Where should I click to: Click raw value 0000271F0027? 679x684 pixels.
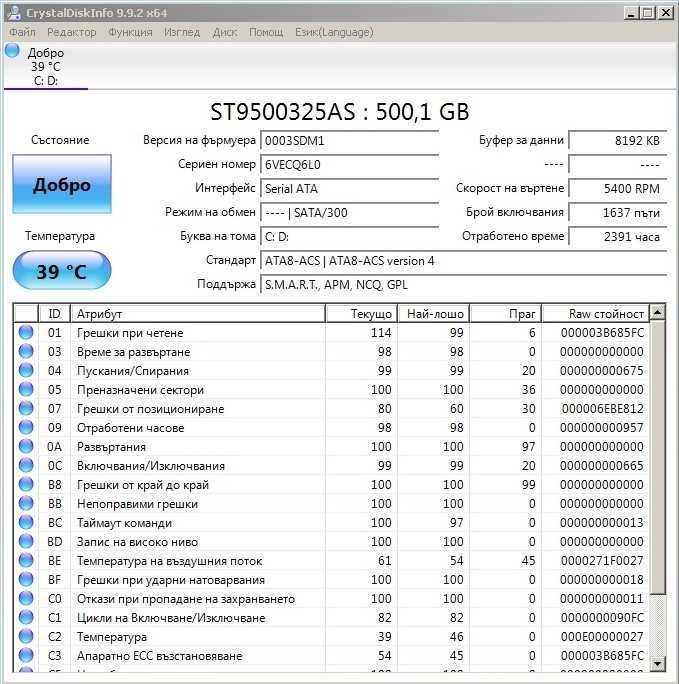click(x=602, y=560)
